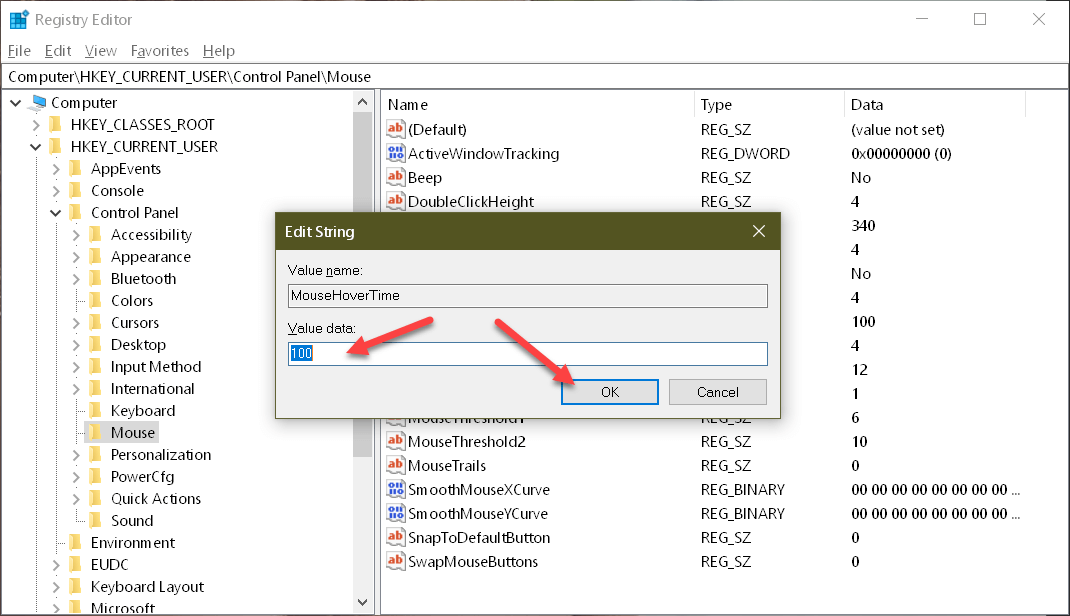Image resolution: width=1070 pixels, height=616 pixels.
Task: Collapse the Computer root node
Action: (16, 103)
